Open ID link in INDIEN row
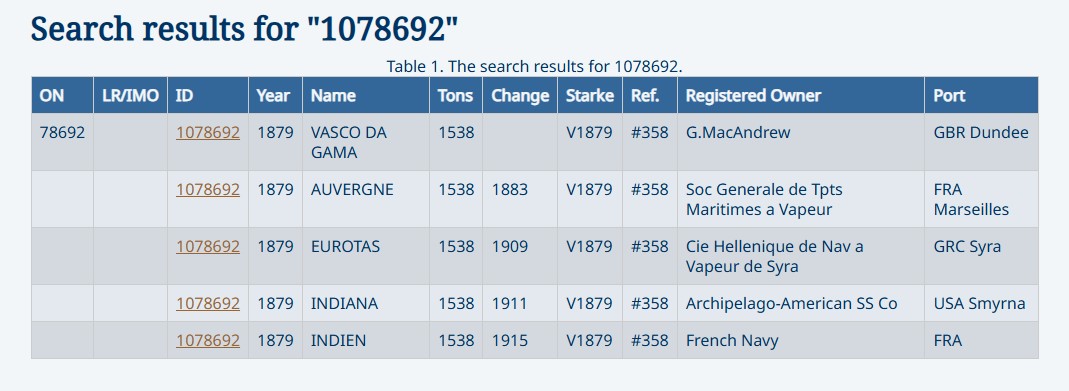1069x391 pixels. 208,340
